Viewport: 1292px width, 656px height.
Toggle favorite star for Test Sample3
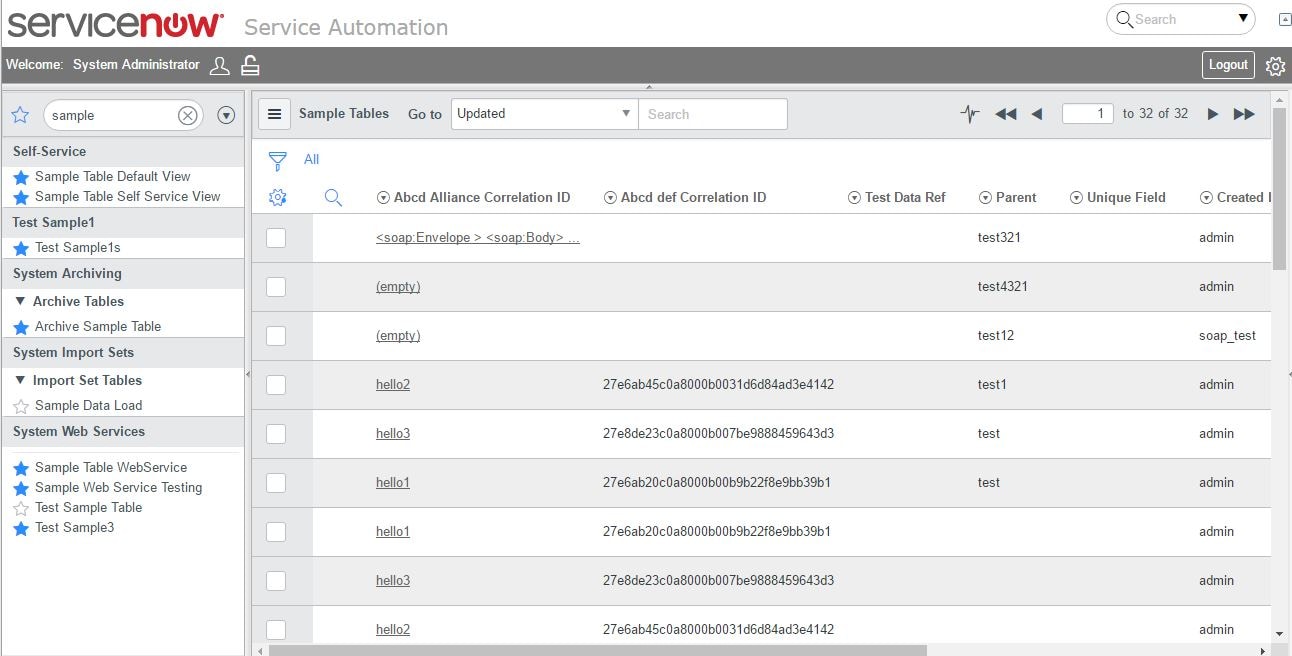21,528
